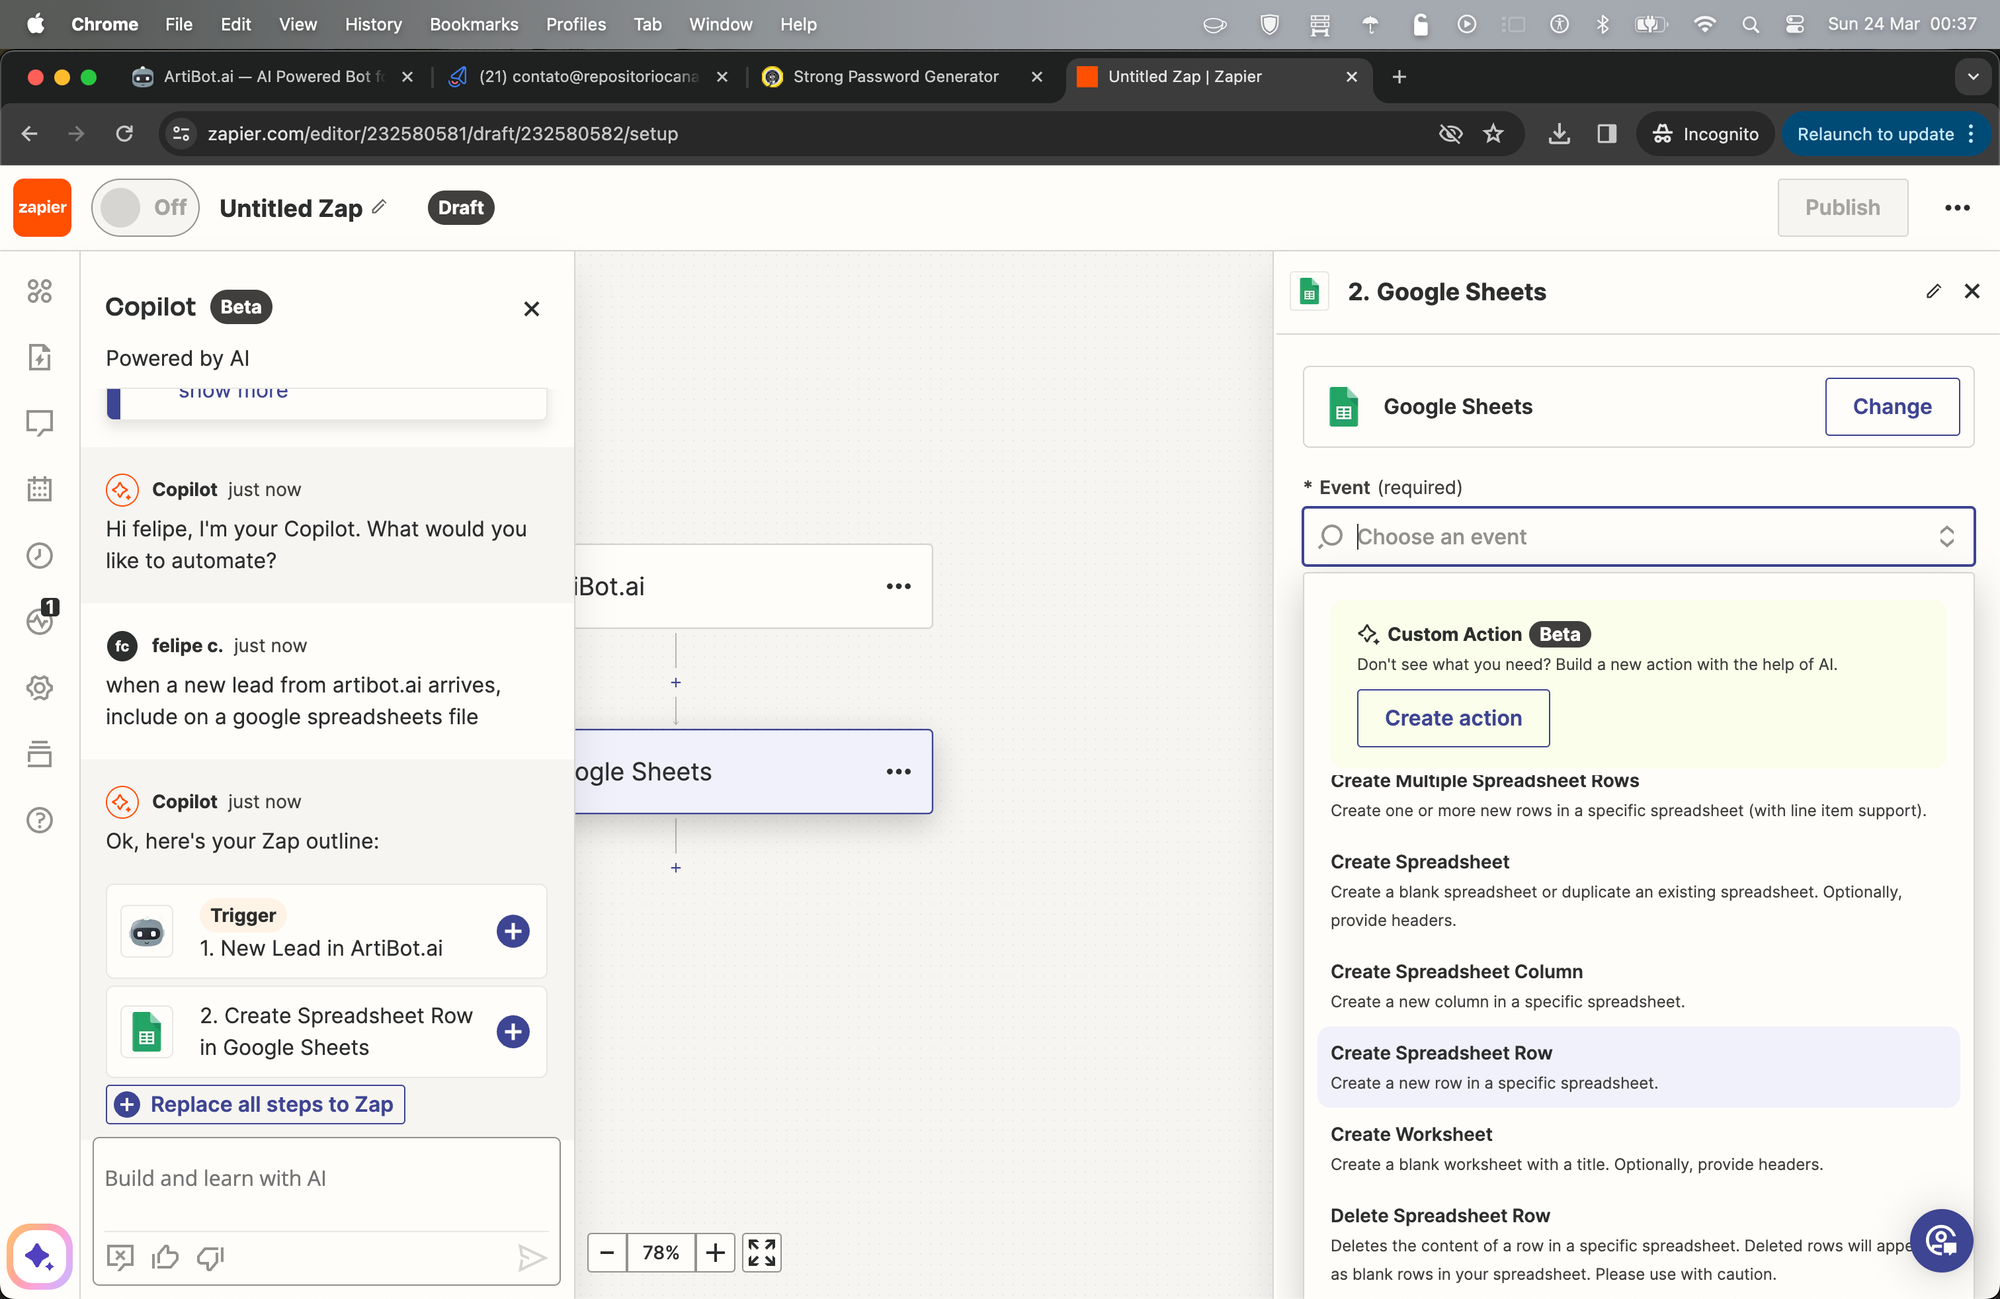The height and width of the screenshot is (1299, 2000).
Task: Click the AI sparkle Copilot launcher icon
Action: click(40, 1256)
